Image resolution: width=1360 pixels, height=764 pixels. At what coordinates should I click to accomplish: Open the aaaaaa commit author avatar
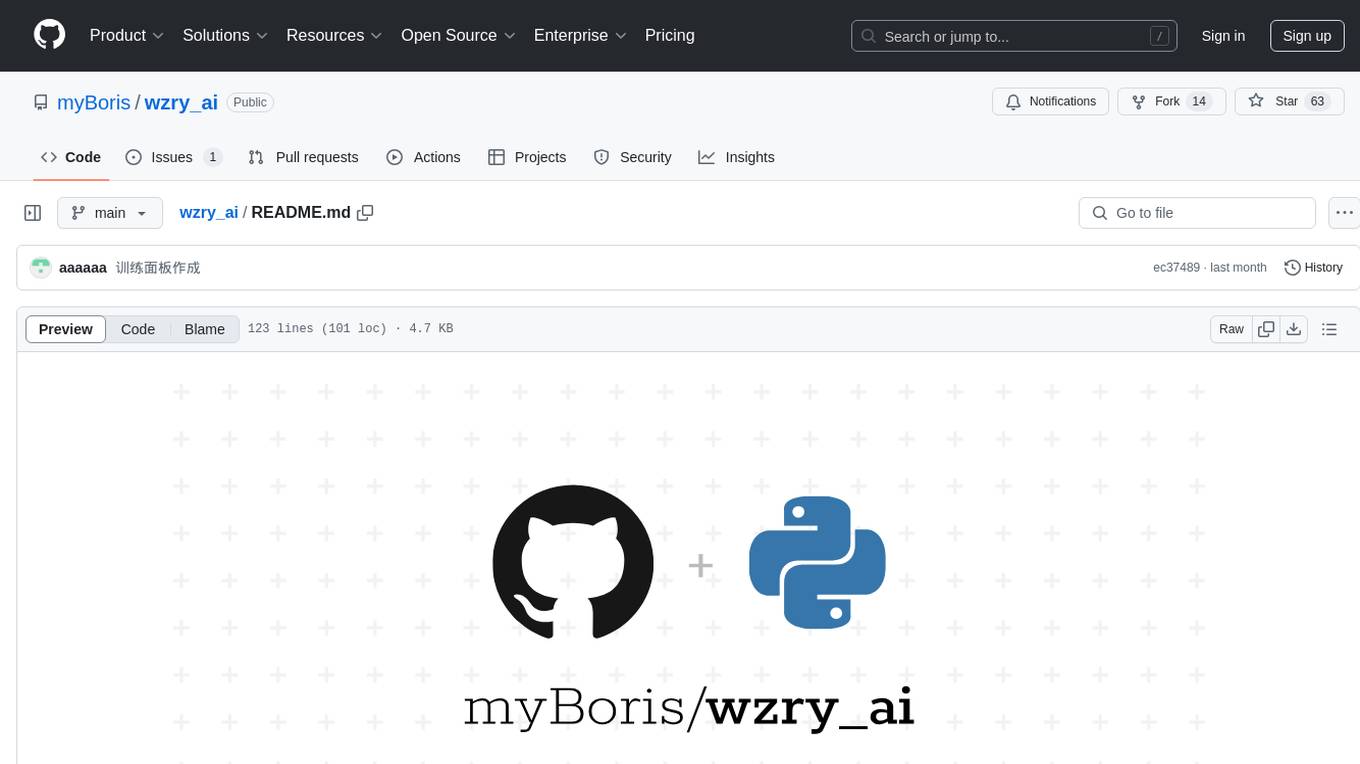tap(41, 267)
